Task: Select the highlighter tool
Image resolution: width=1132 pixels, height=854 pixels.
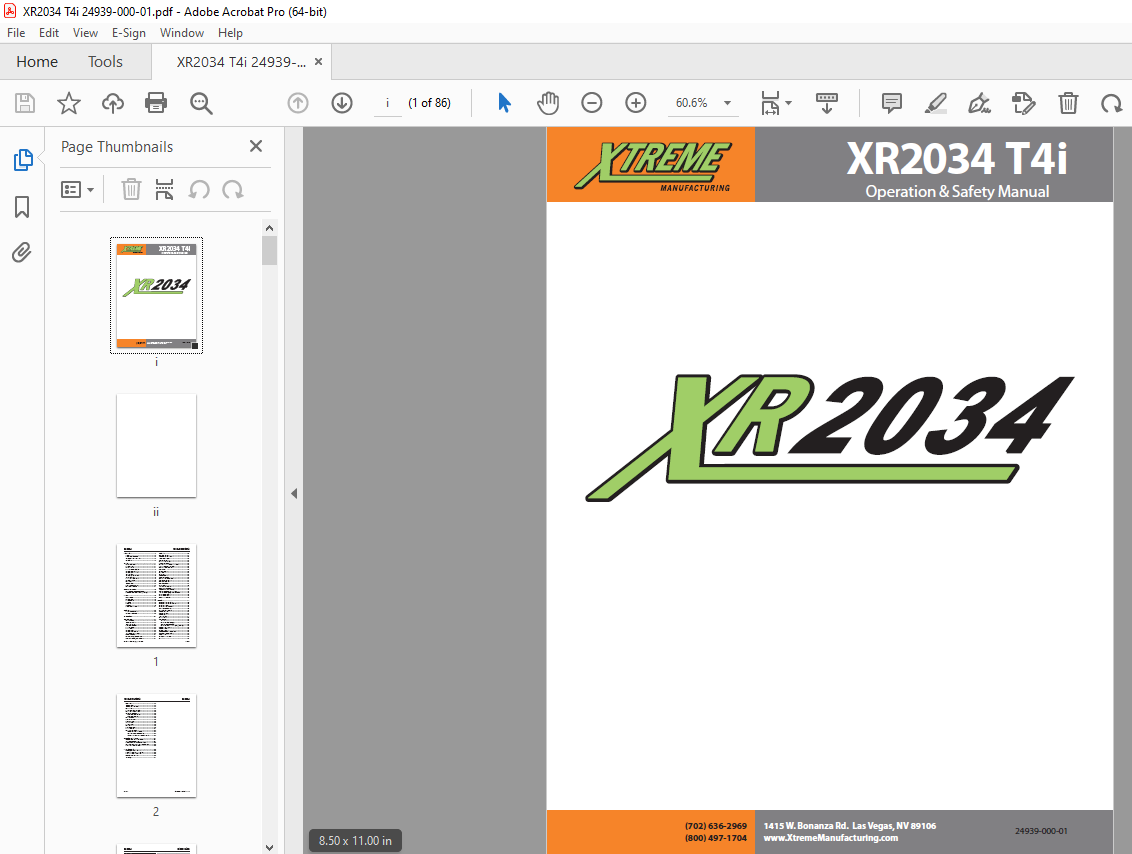Action: point(936,103)
